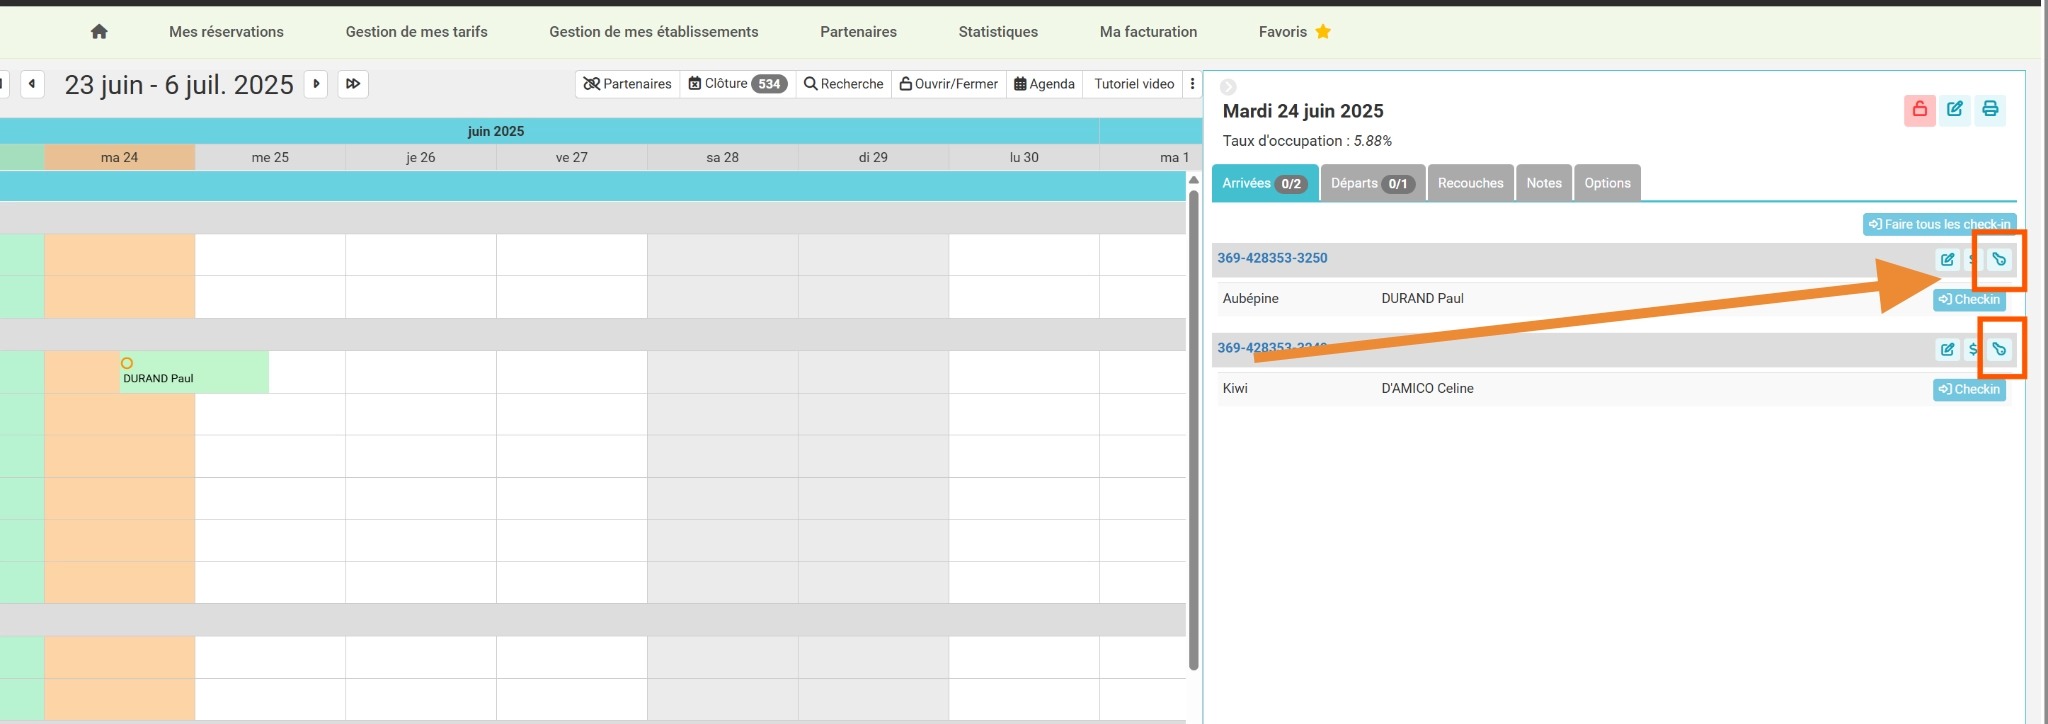Click the Mardi 24 juin 2025 heading

(1303, 111)
